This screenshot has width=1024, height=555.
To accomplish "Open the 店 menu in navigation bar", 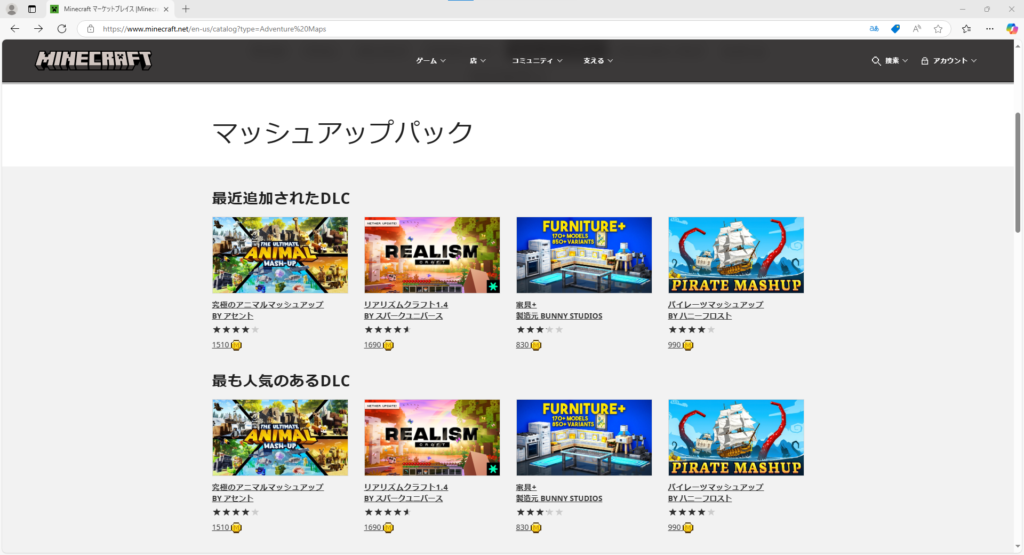I will (478, 61).
